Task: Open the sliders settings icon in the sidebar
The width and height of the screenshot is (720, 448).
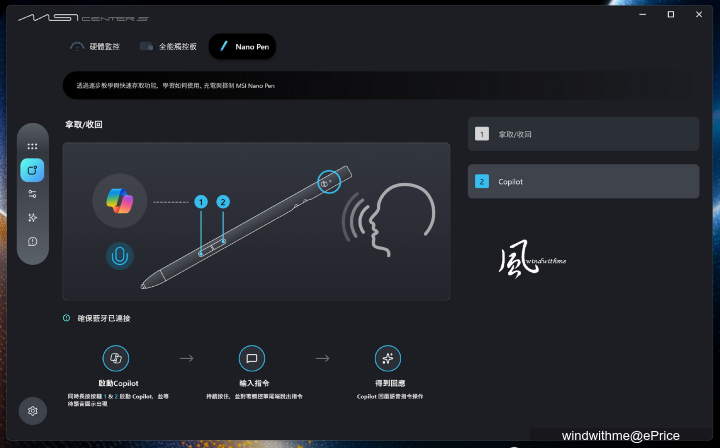Action: 32,194
